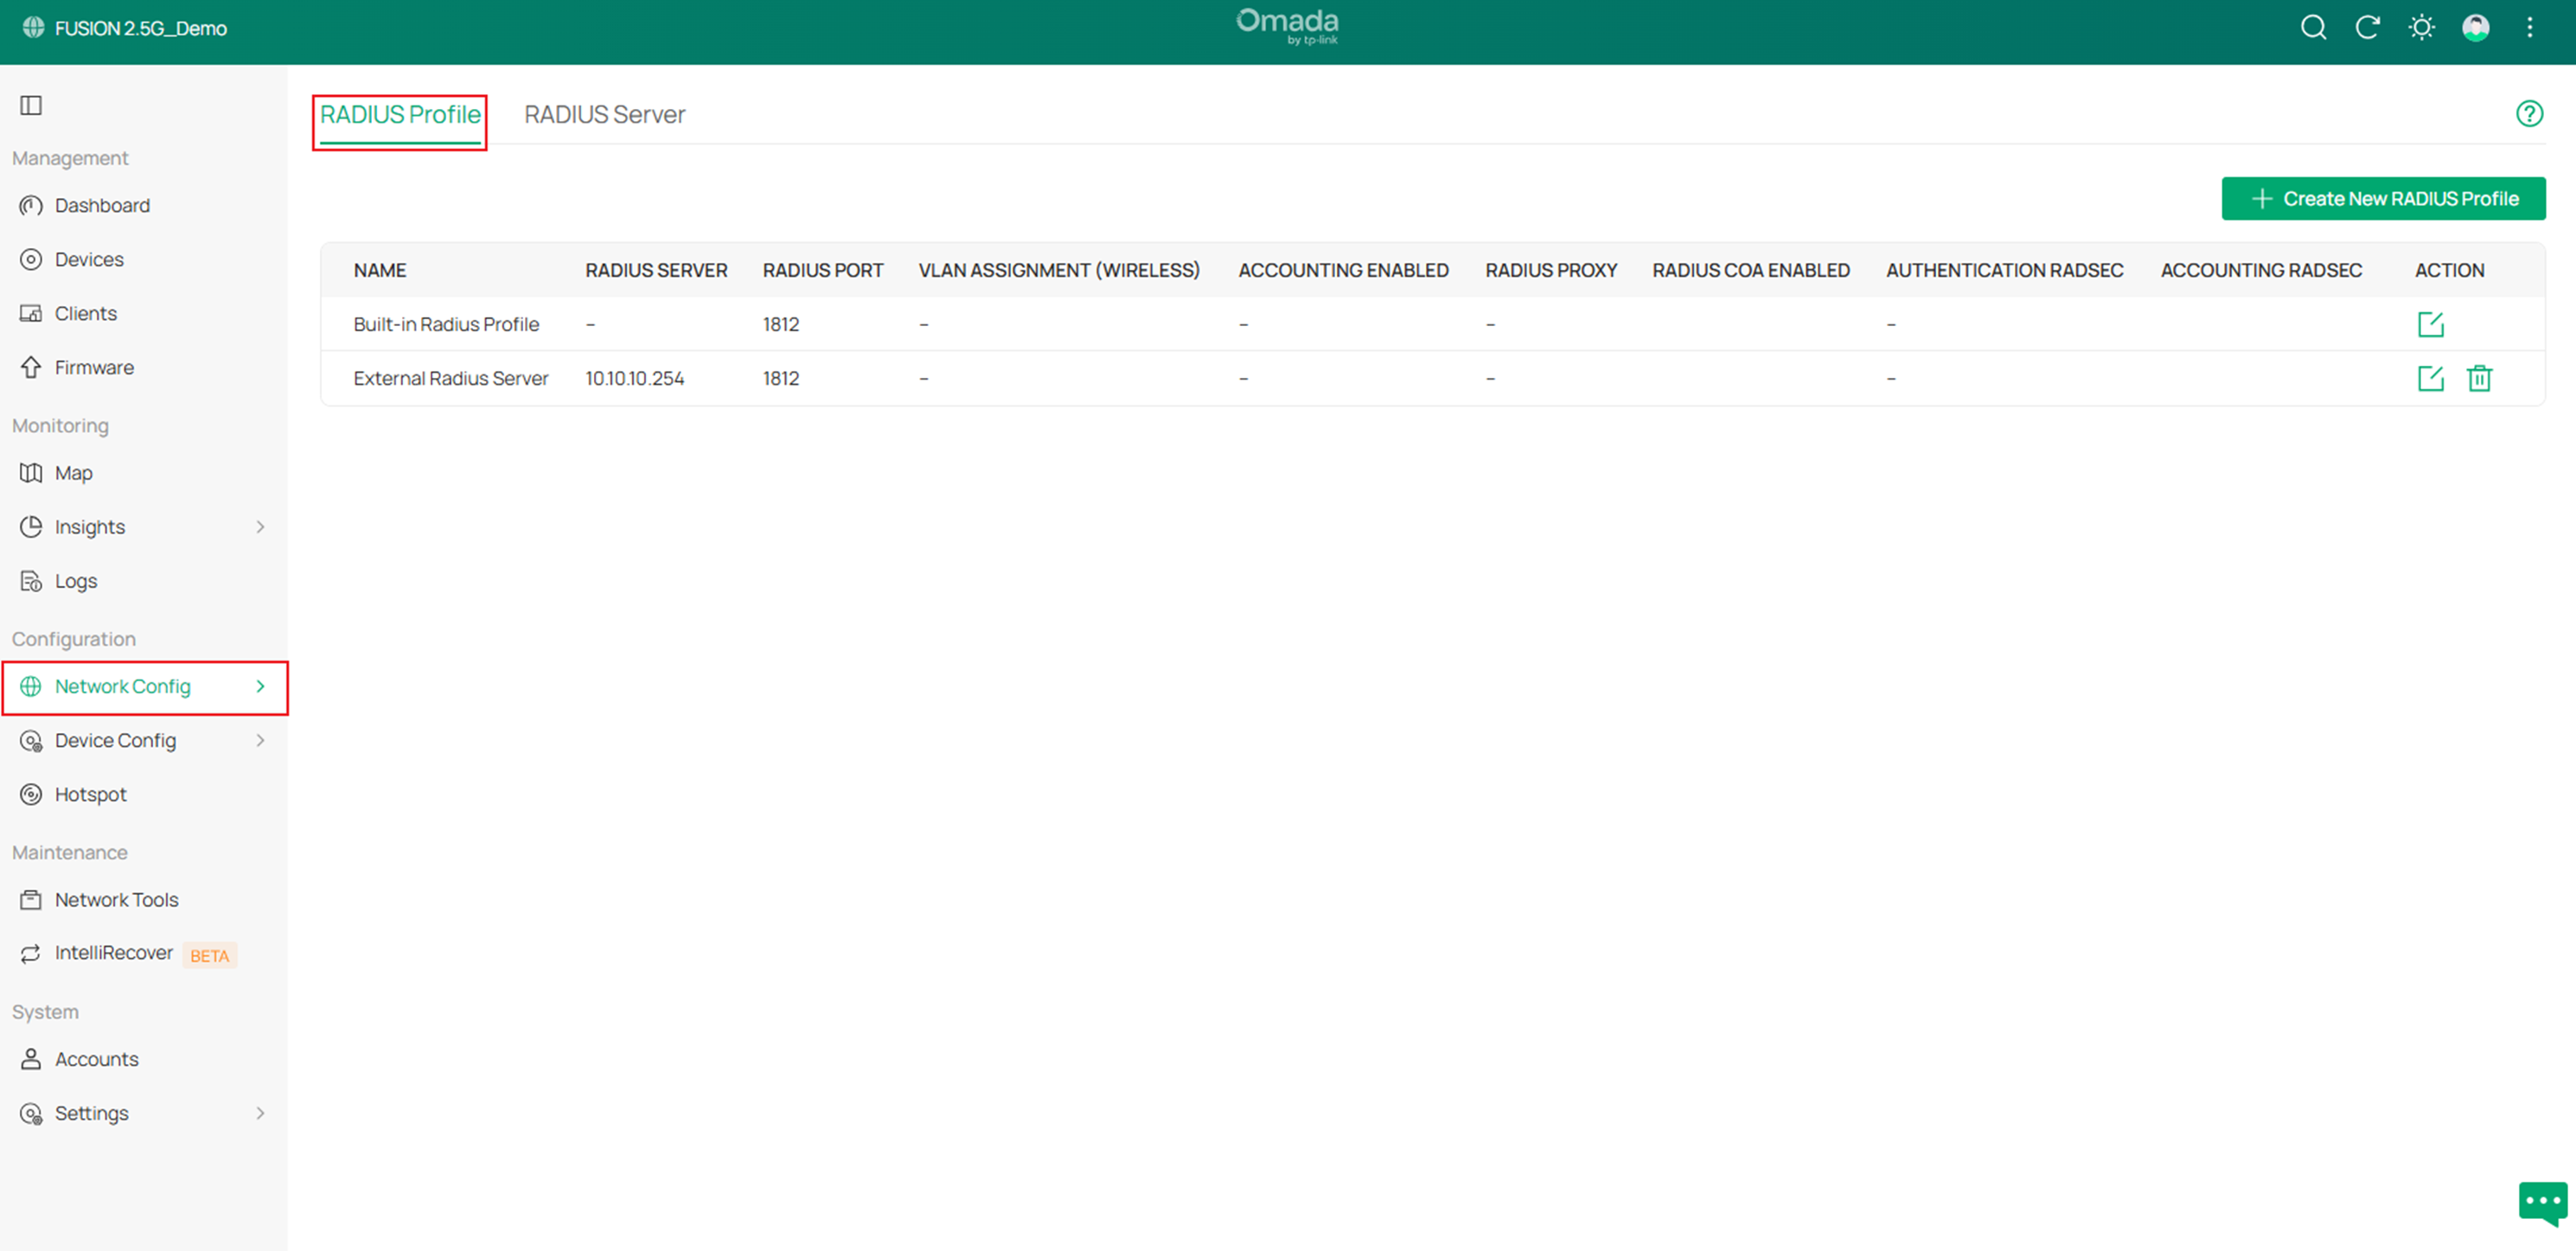Click the NAME column header
The image size is (2576, 1251).
[380, 270]
